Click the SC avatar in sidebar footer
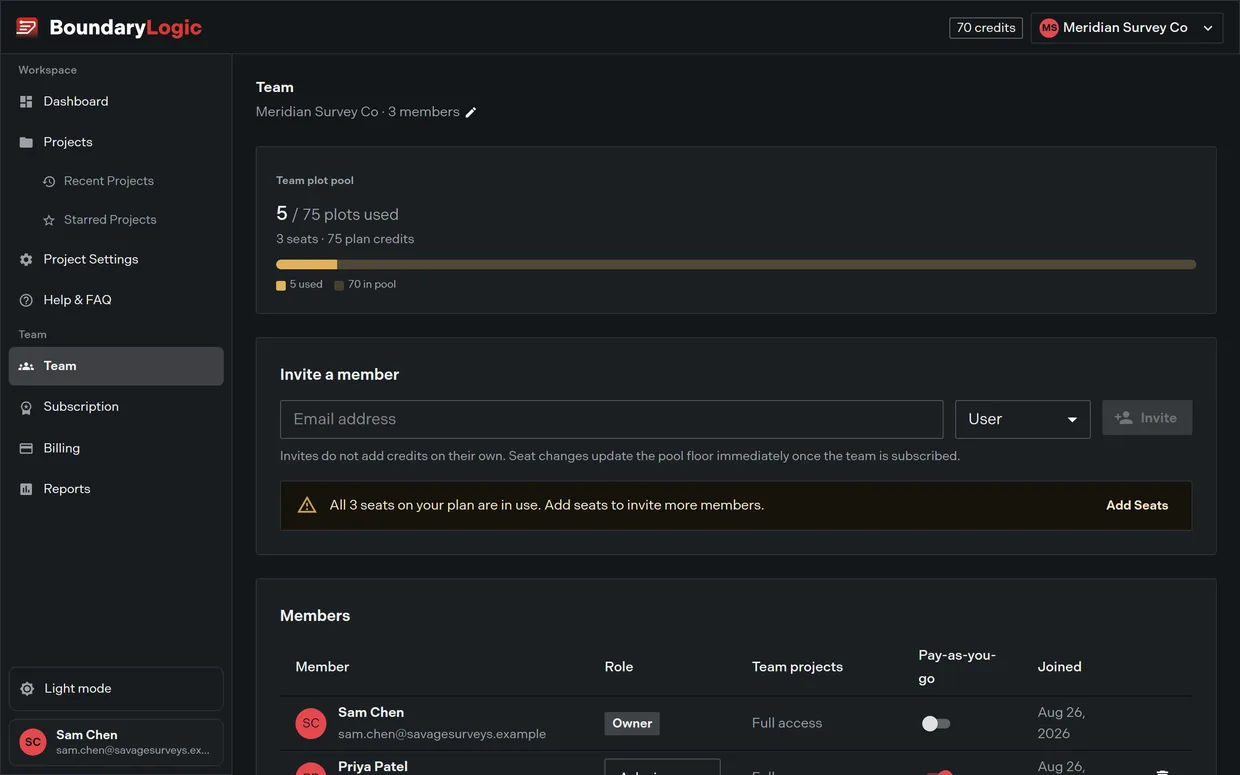This screenshot has height=775, width=1240. tap(33, 742)
